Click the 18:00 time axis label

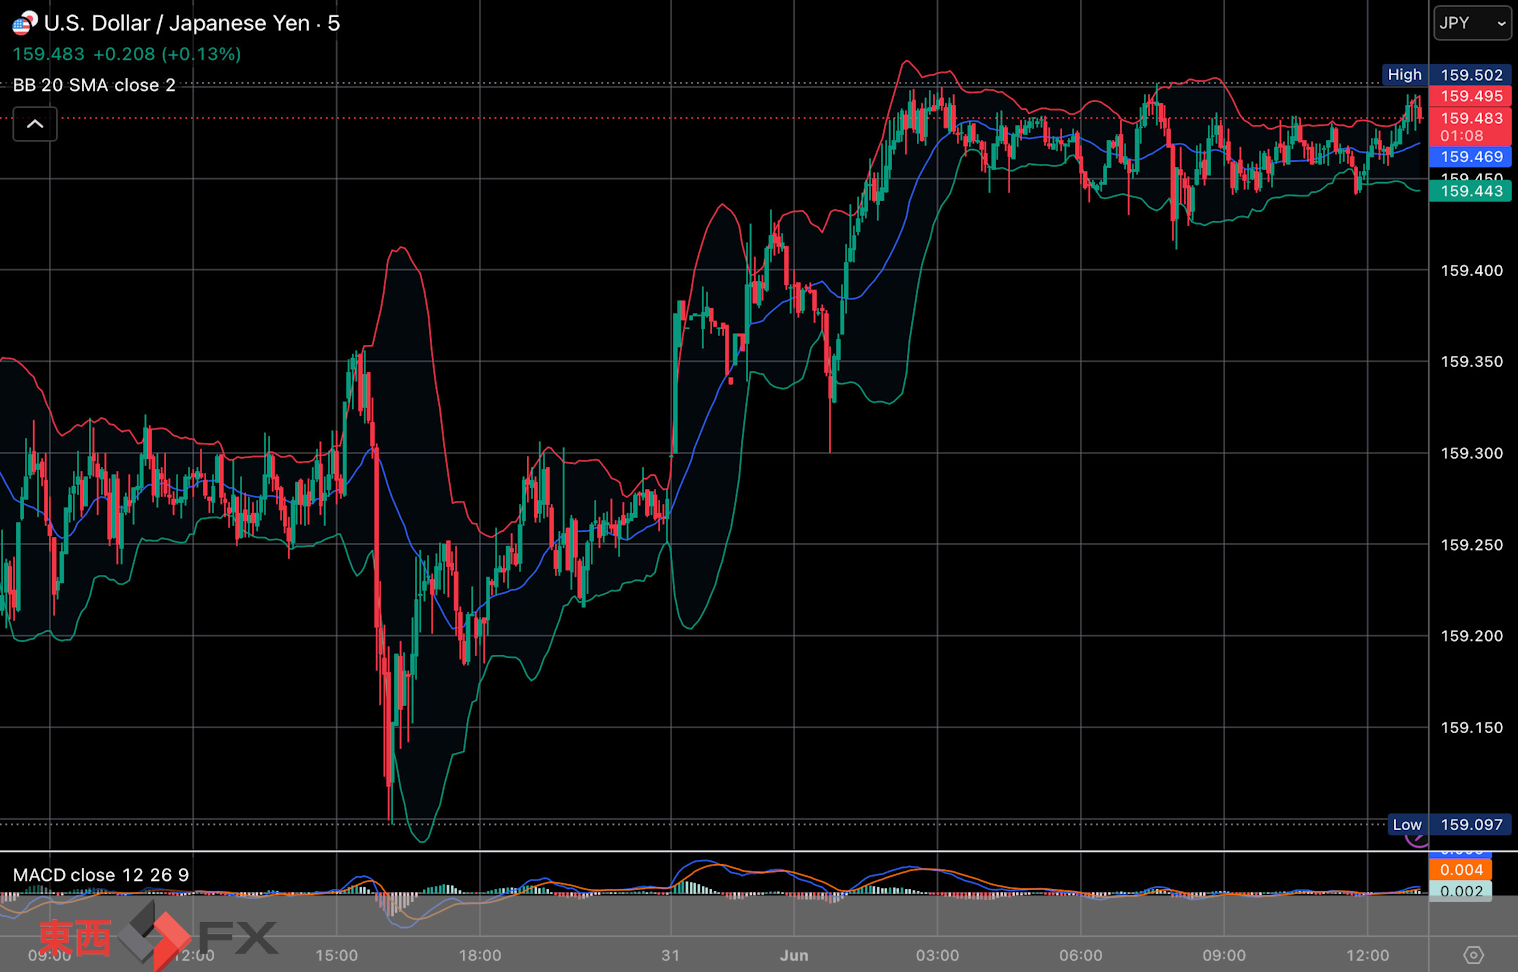tap(480, 955)
